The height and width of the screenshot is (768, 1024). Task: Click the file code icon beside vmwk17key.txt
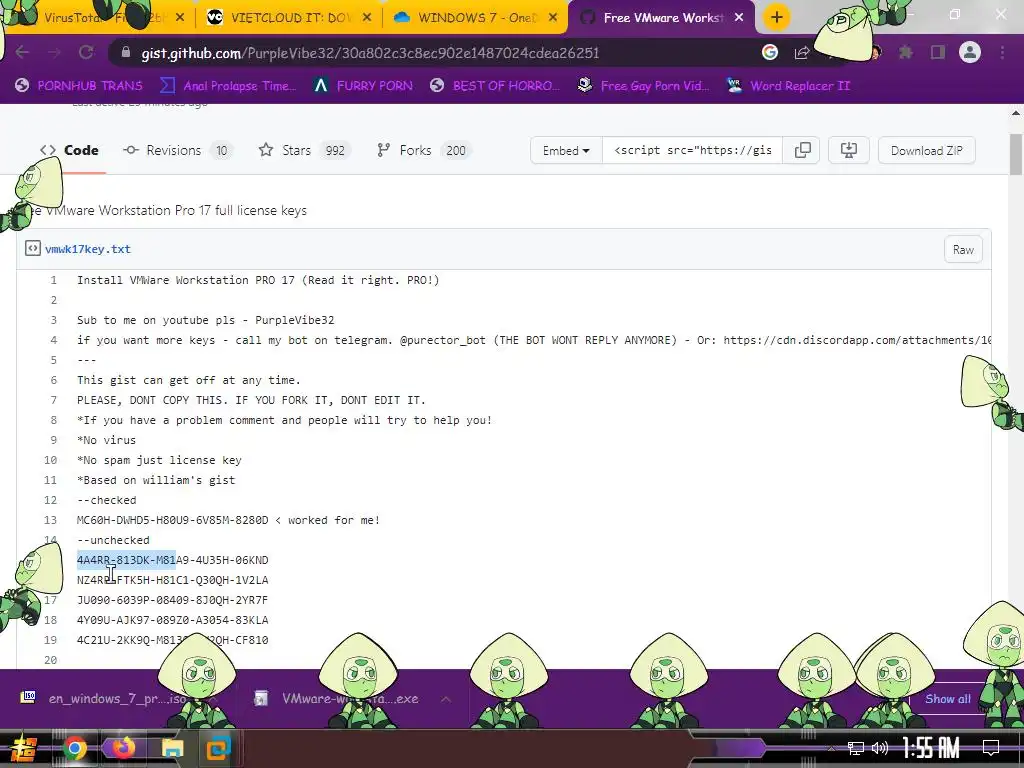[x=33, y=248]
